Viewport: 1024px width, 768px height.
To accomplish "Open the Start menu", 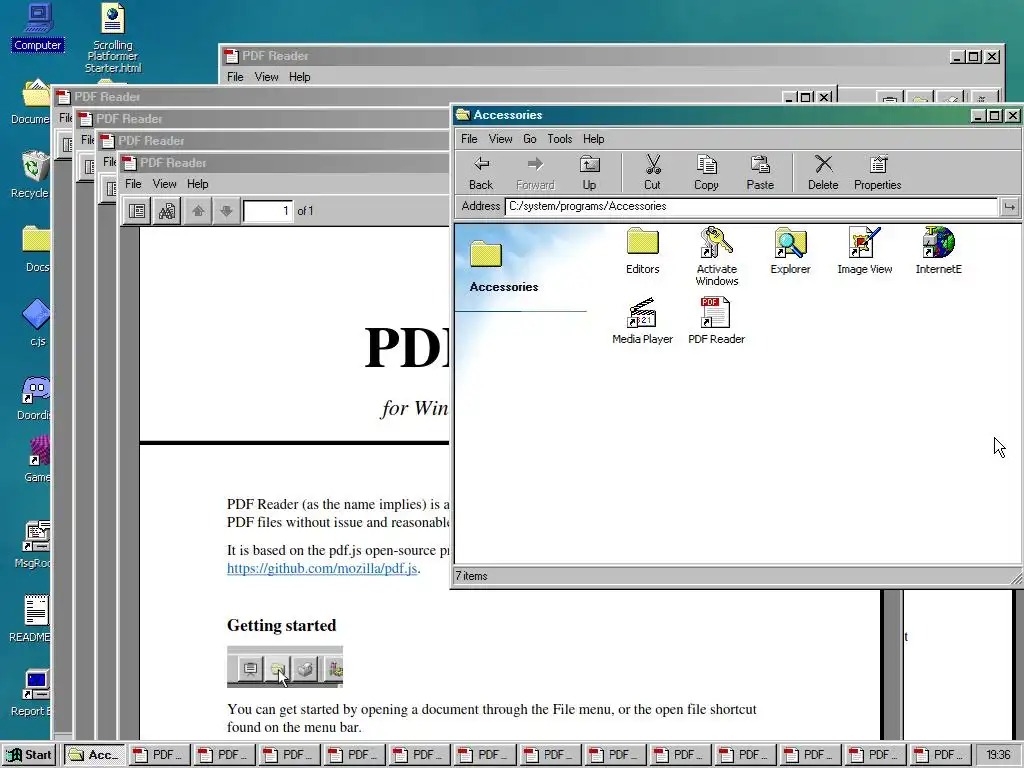I will click(x=29, y=755).
